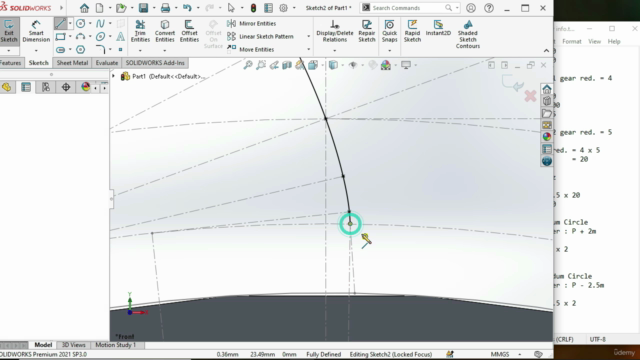Select the sketch Text tool

[120, 37]
